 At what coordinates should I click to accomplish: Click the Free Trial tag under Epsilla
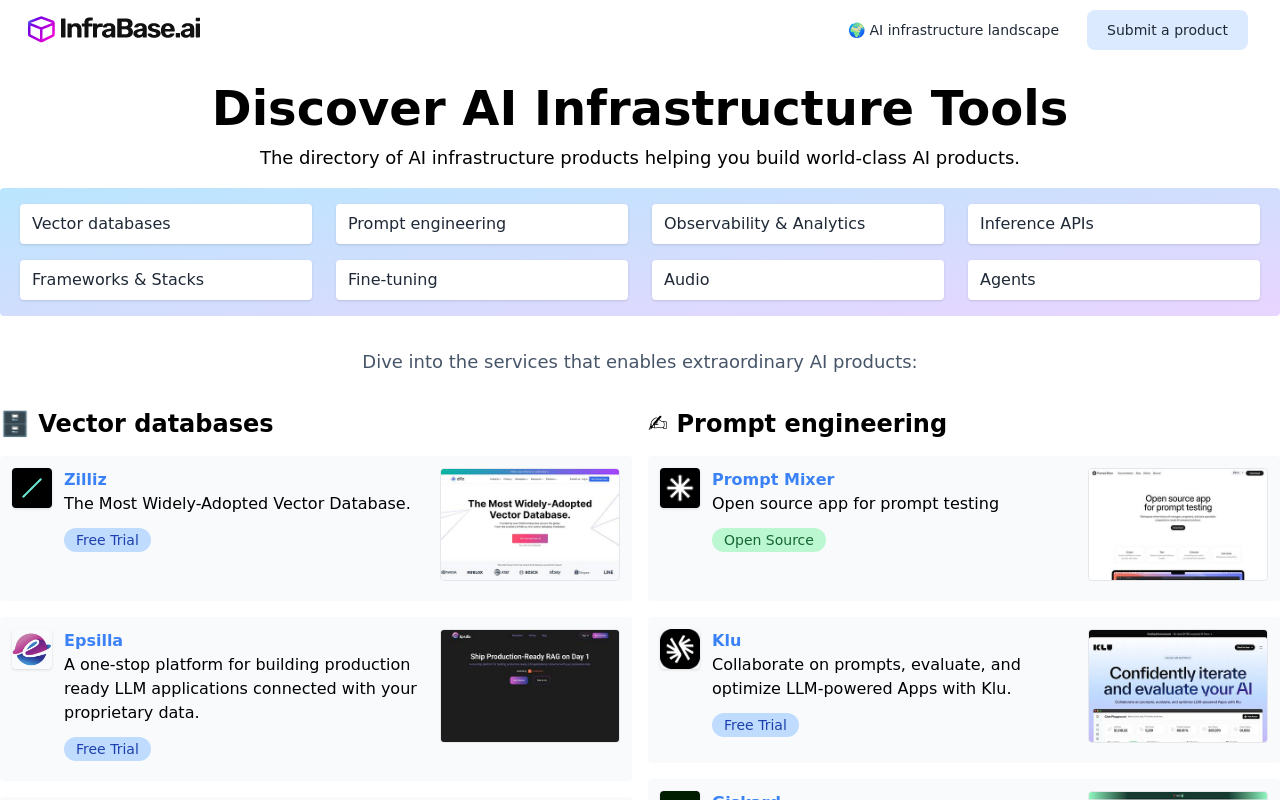click(107, 749)
